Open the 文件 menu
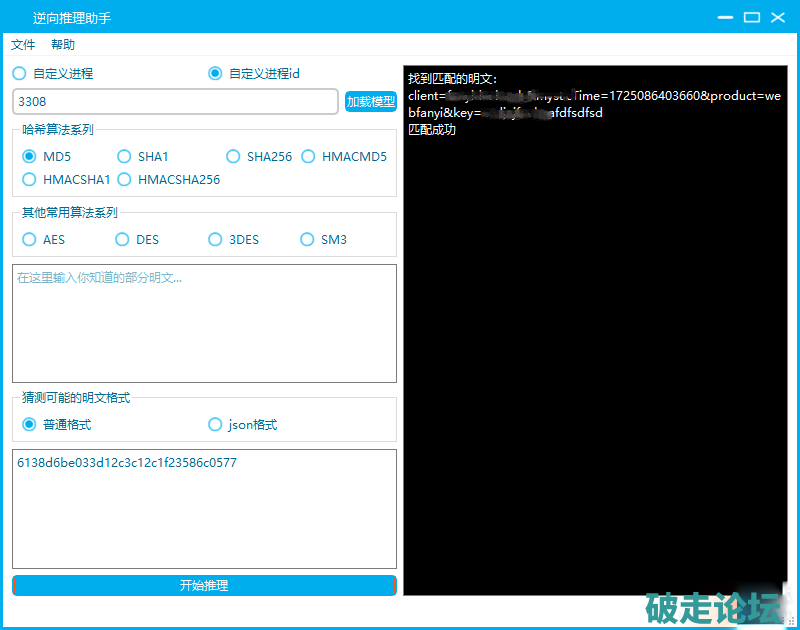Screen dimensions: 800x630 pyautogui.click(x=23, y=45)
